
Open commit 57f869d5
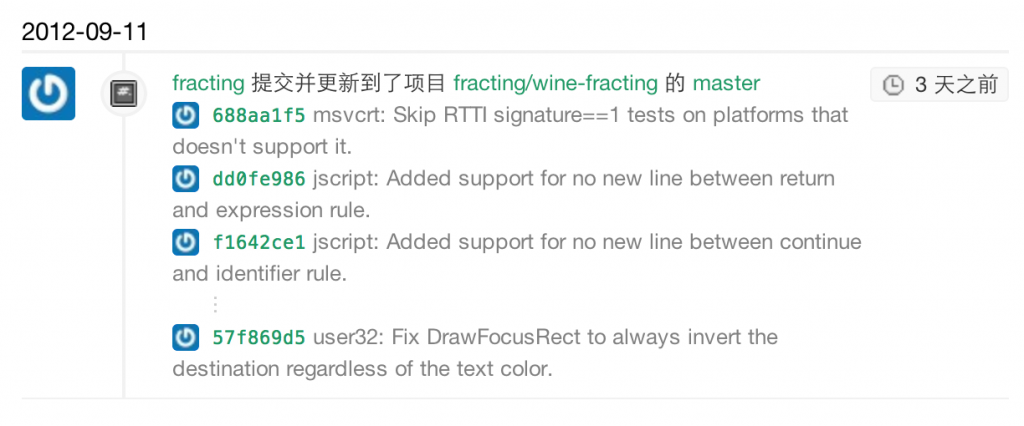[x=259, y=338]
